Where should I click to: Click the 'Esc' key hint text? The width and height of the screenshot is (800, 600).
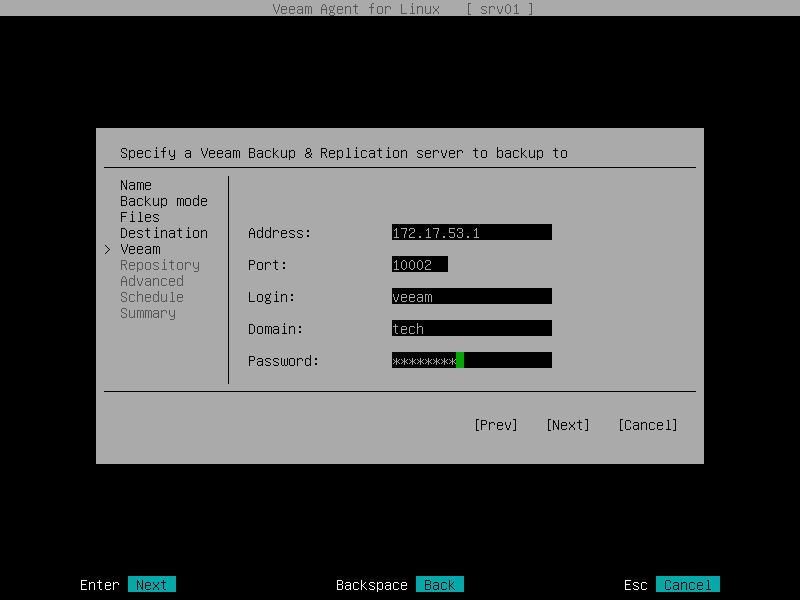pos(636,585)
